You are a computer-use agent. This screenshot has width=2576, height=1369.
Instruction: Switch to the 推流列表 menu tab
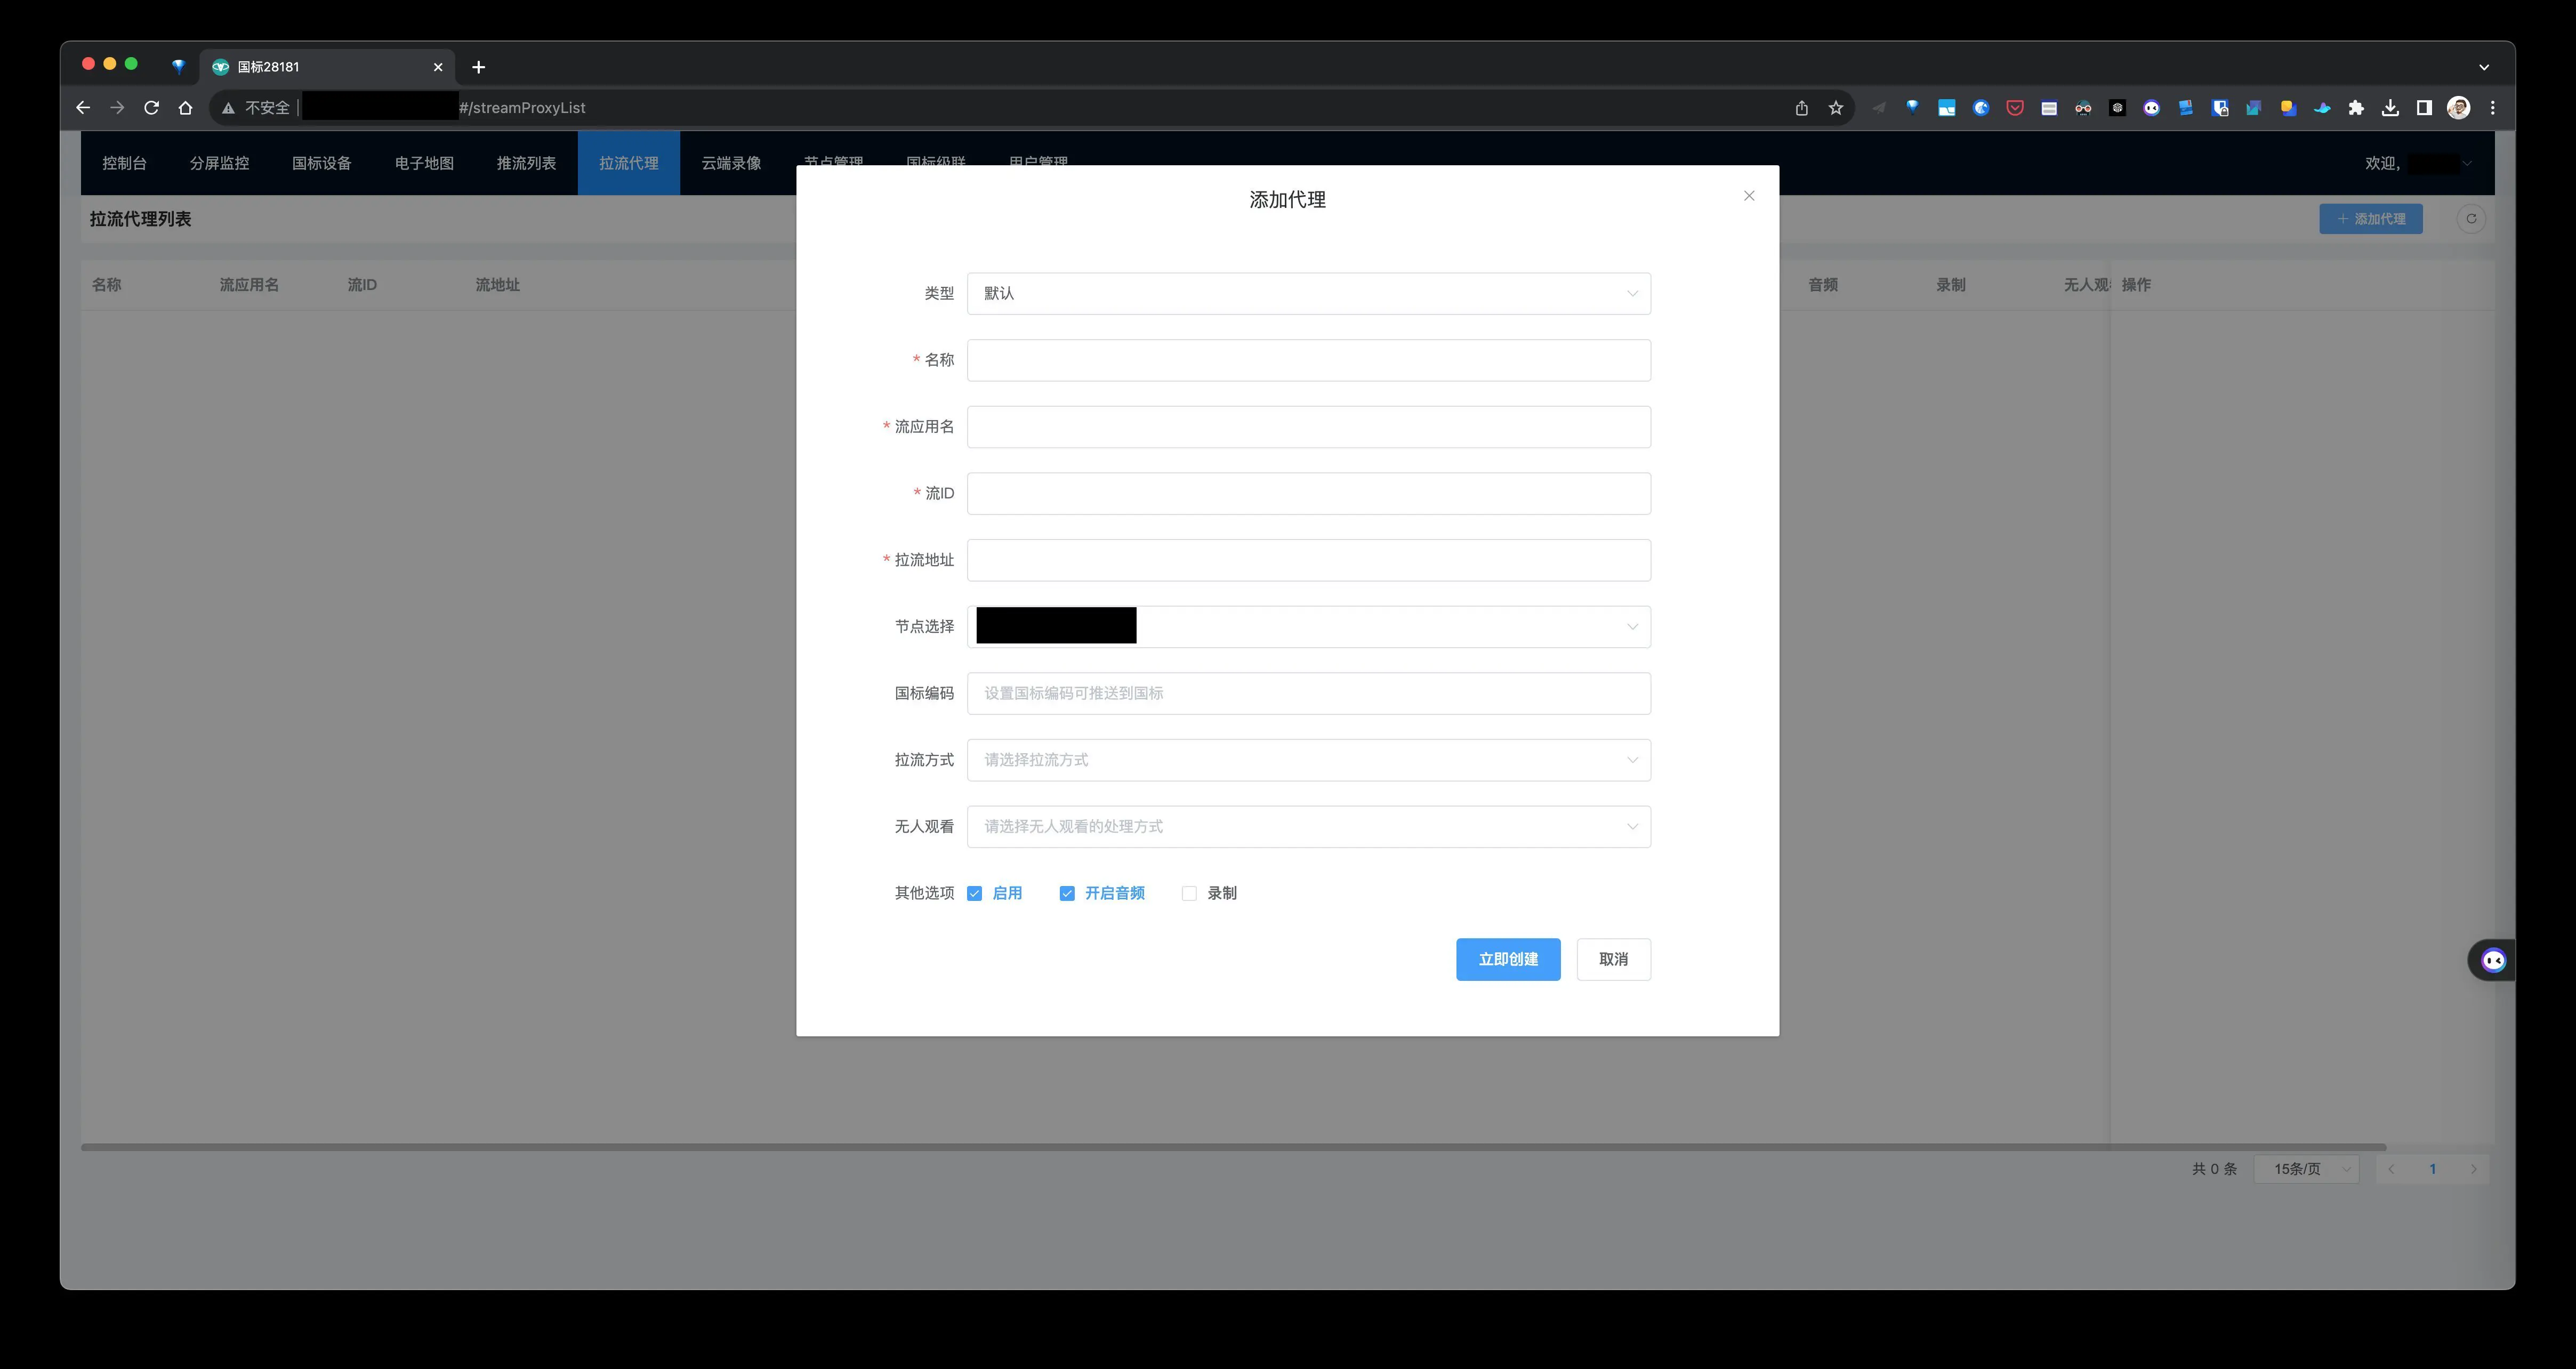tap(526, 163)
